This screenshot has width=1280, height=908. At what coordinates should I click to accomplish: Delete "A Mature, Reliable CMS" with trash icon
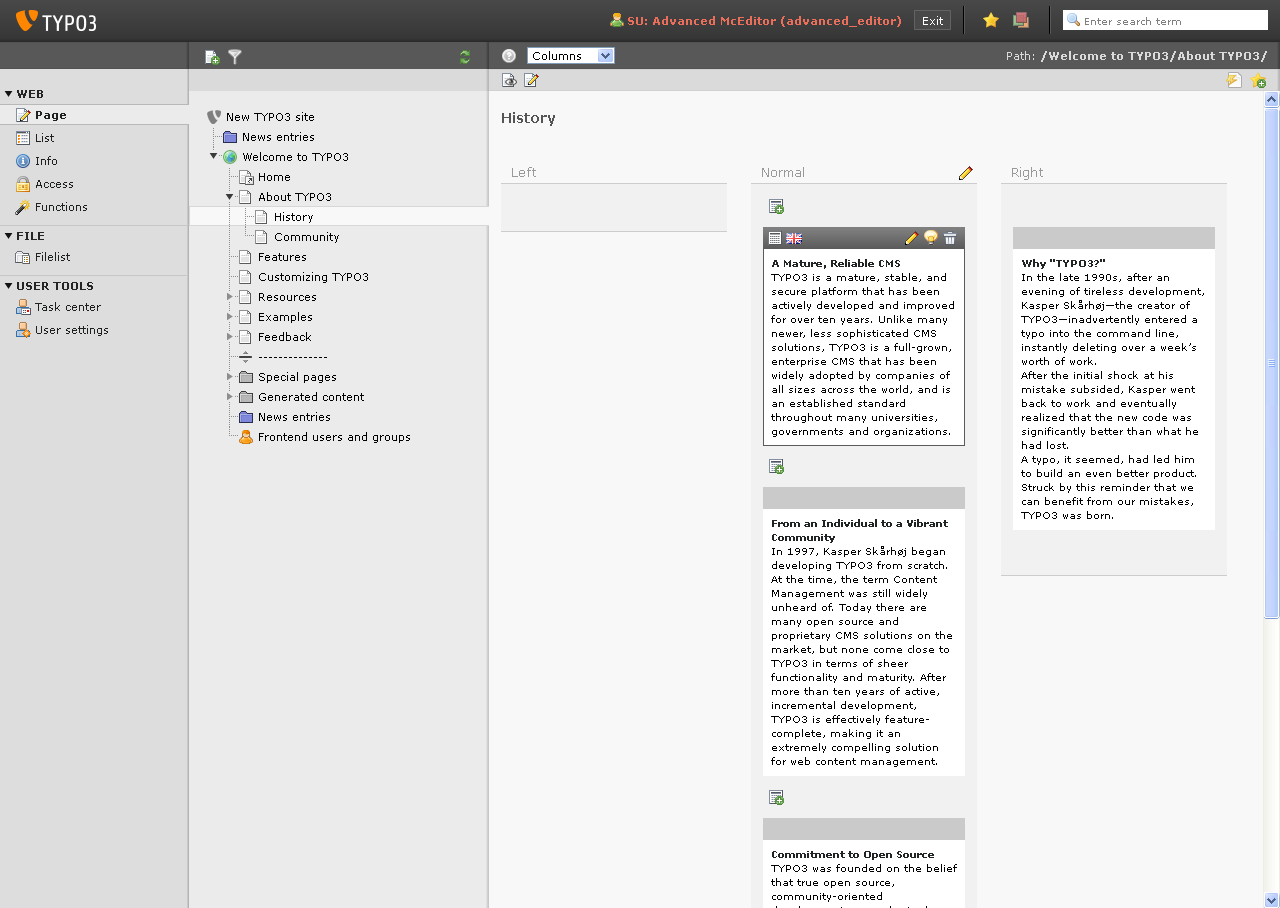click(x=950, y=238)
